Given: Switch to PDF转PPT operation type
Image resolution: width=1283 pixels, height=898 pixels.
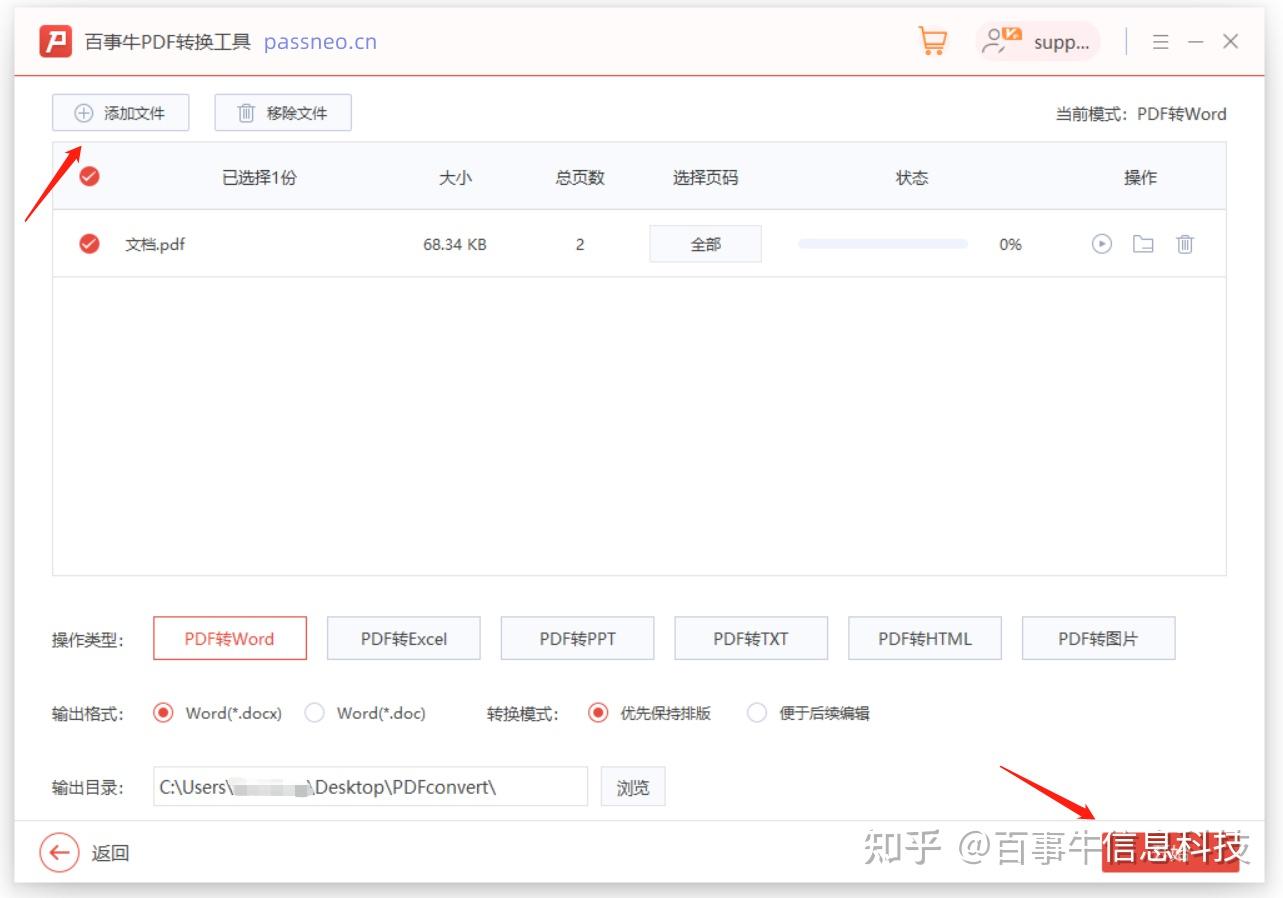Looking at the screenshot, I should pyautogui.click(x=578, y=638).
